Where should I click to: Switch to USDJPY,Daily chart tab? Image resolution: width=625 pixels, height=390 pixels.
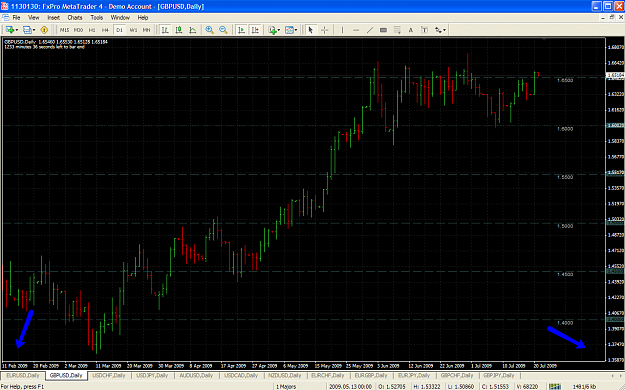152,376
